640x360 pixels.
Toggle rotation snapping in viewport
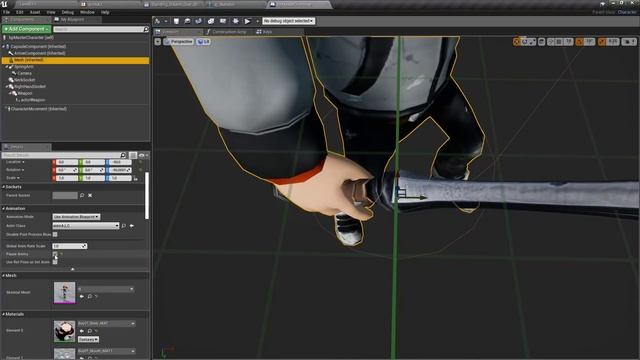(580, 42)
